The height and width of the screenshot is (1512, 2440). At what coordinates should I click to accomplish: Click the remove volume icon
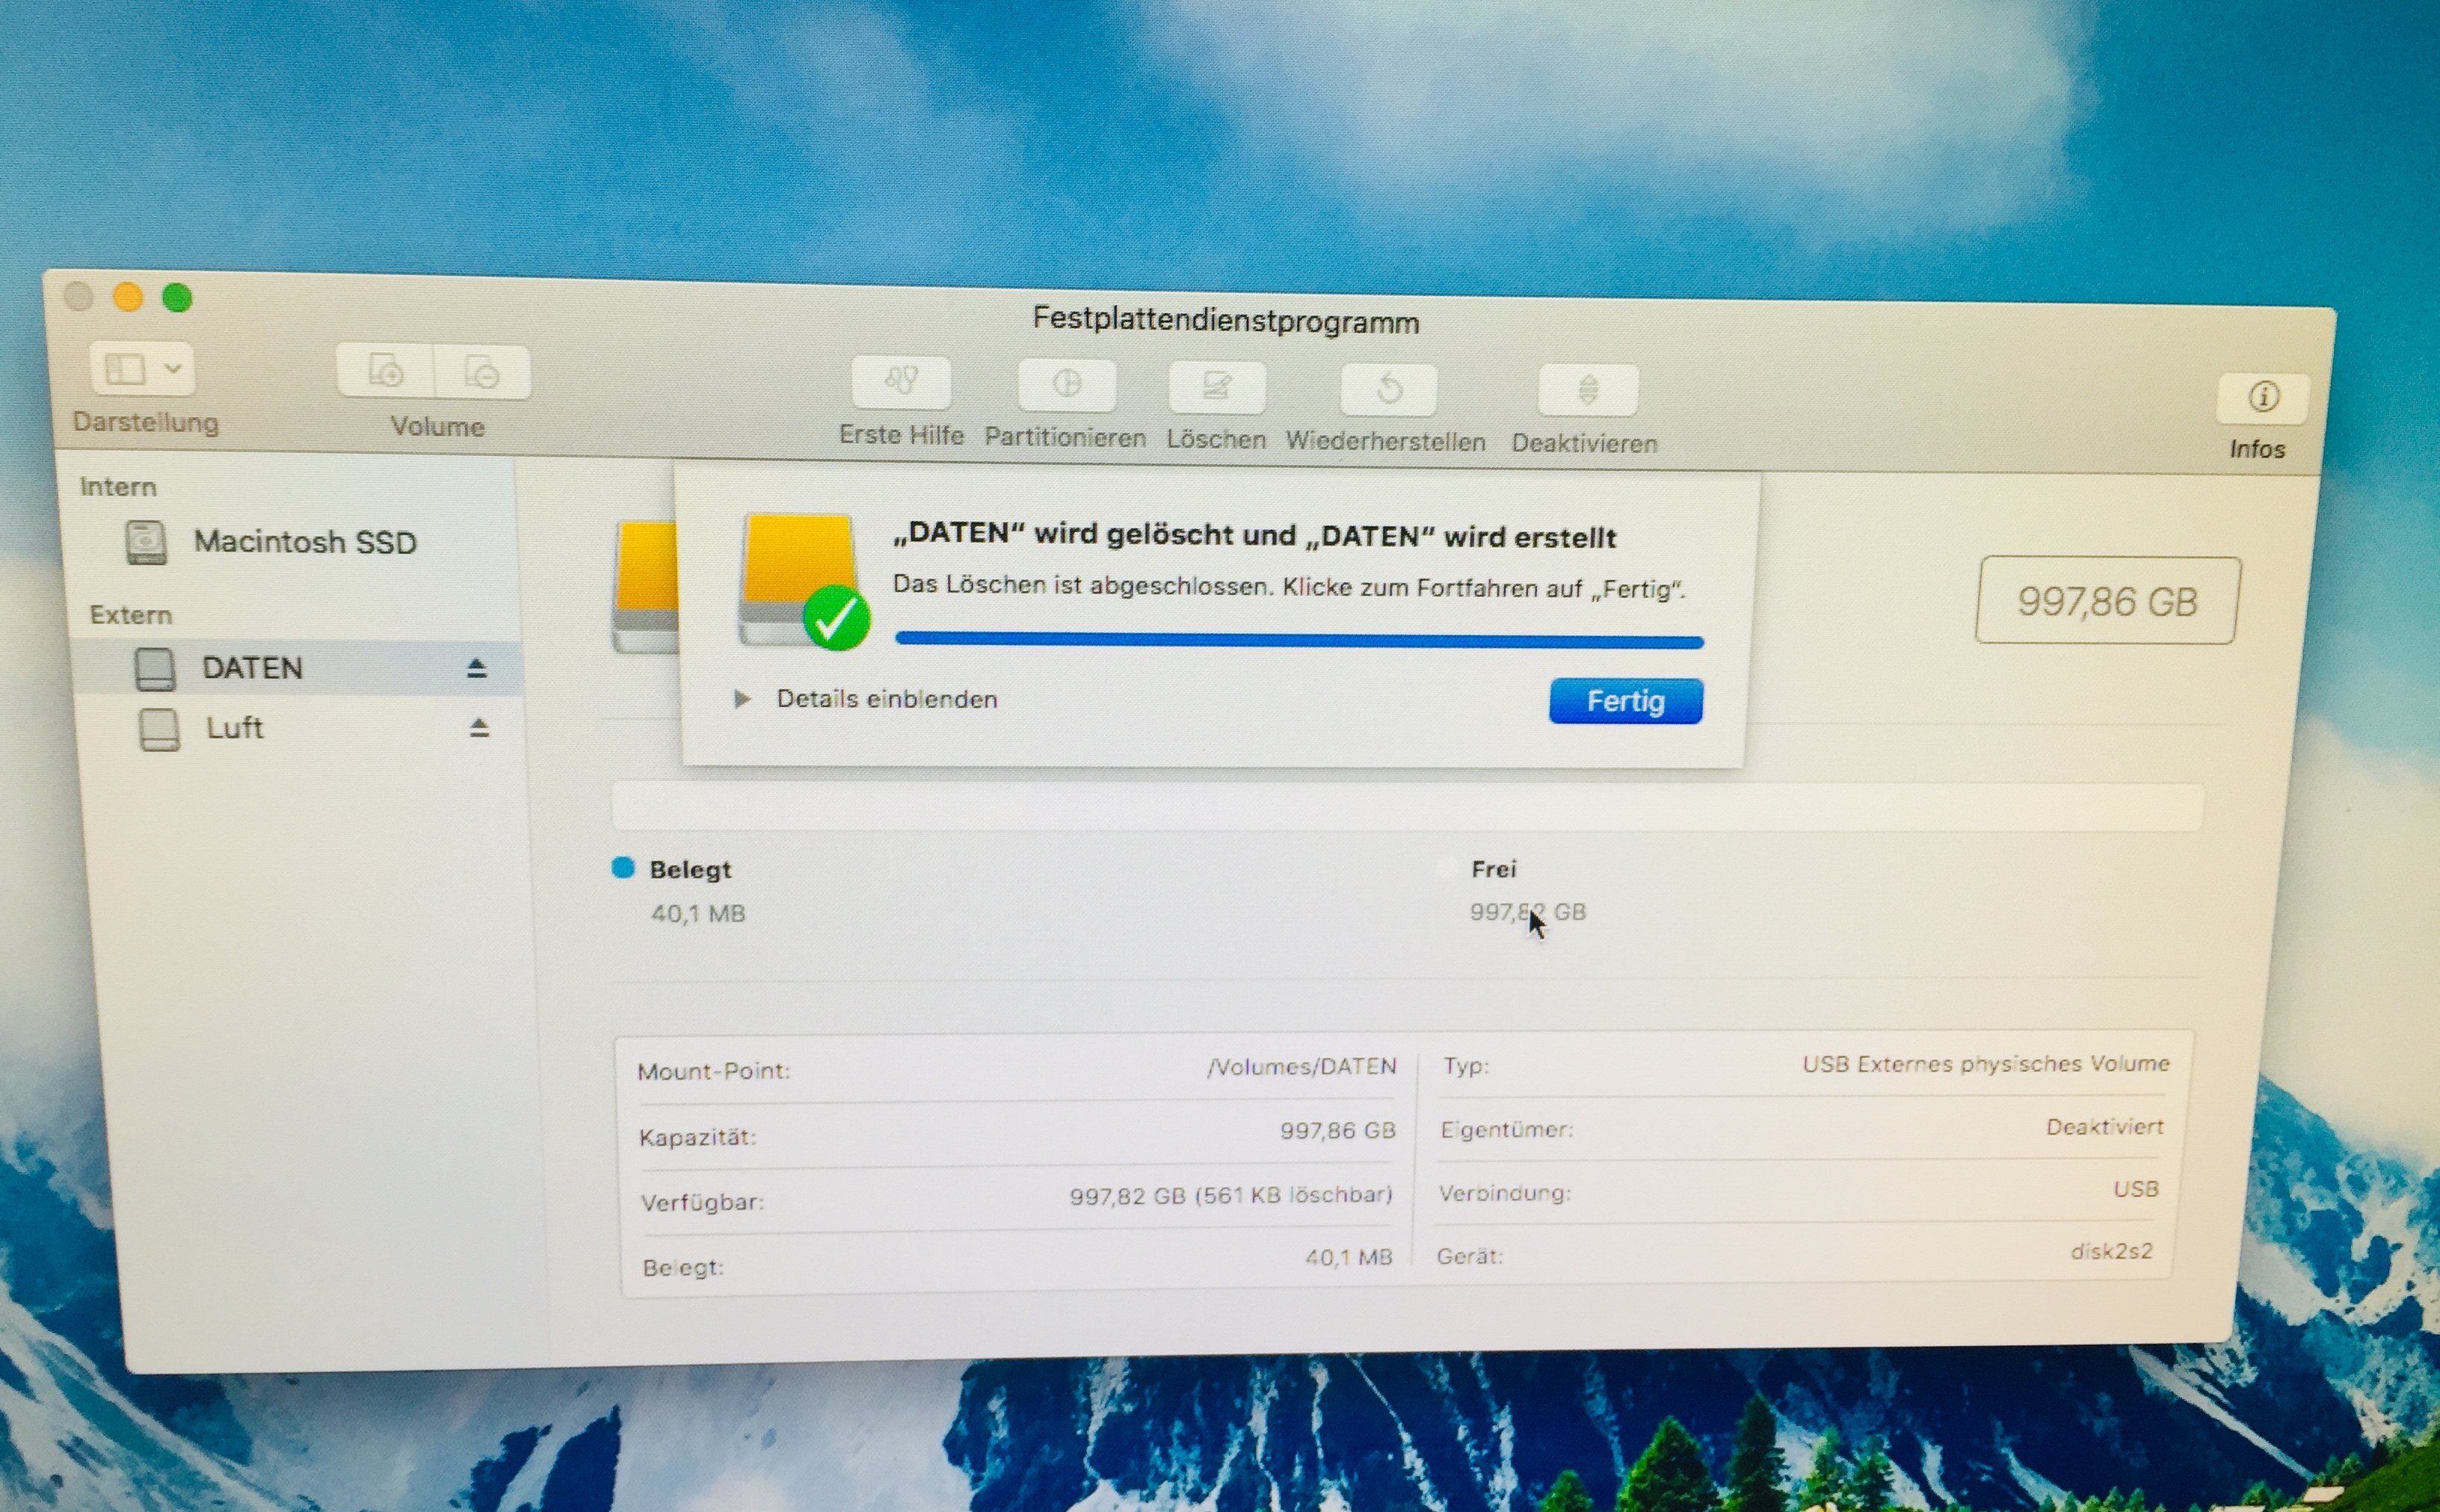point(482,373)
